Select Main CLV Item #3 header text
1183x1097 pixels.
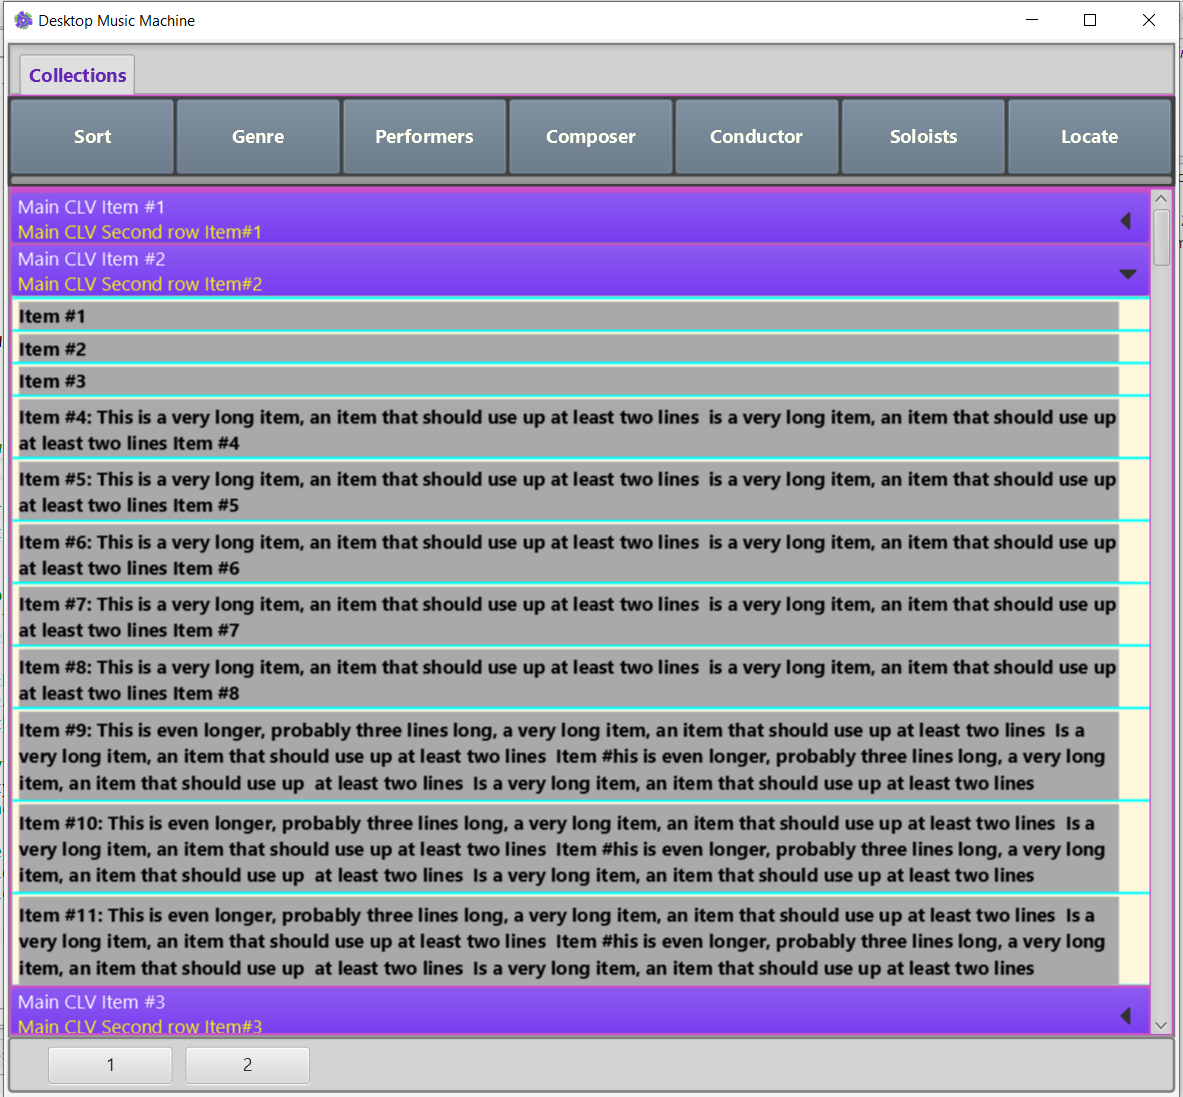coord(91,1002)
